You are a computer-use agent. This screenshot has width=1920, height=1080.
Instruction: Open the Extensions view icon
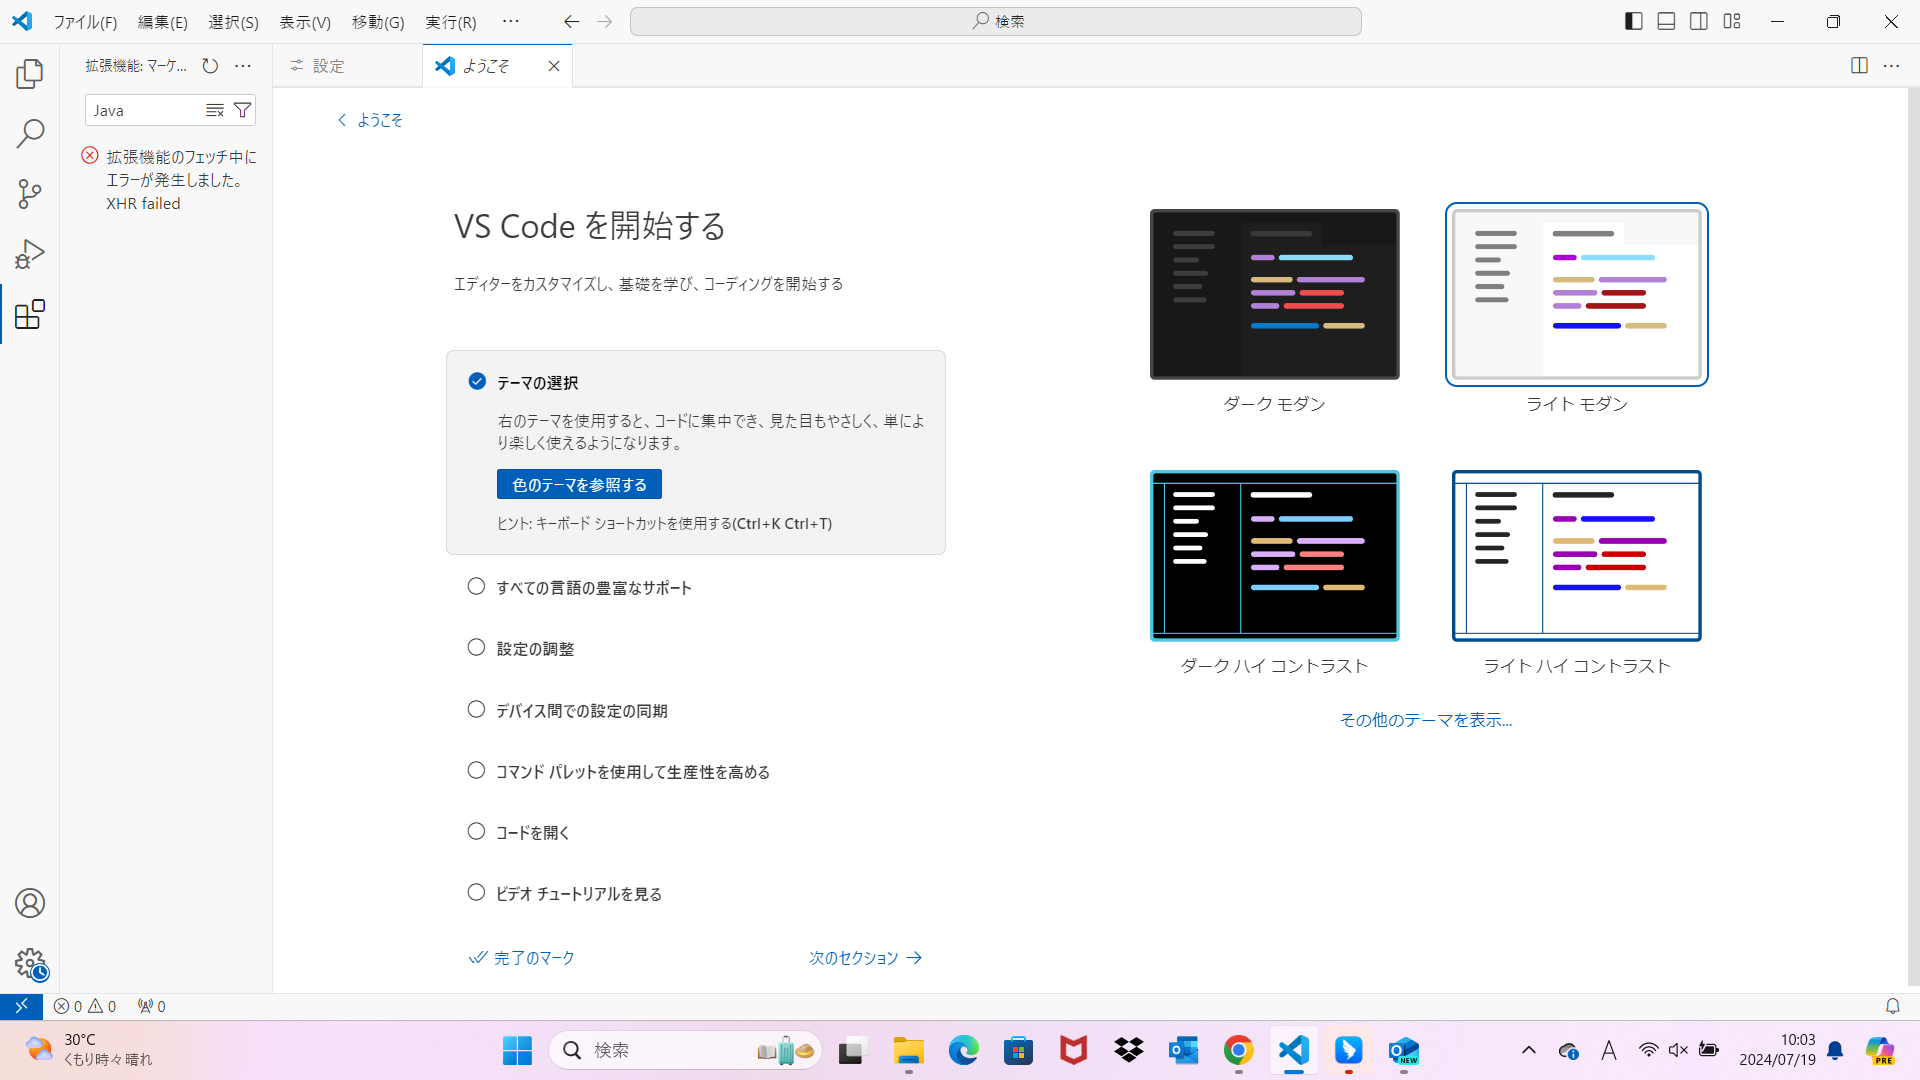point(29,314)
